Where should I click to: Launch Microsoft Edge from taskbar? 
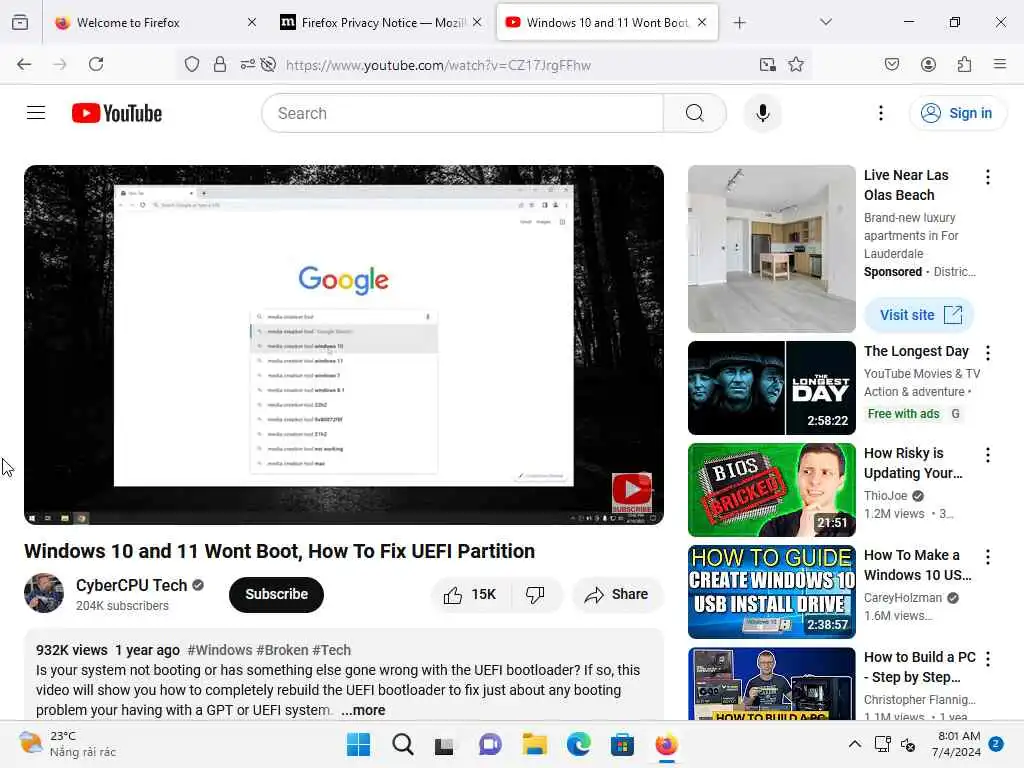pyautogui.click(x=579, y=744)
